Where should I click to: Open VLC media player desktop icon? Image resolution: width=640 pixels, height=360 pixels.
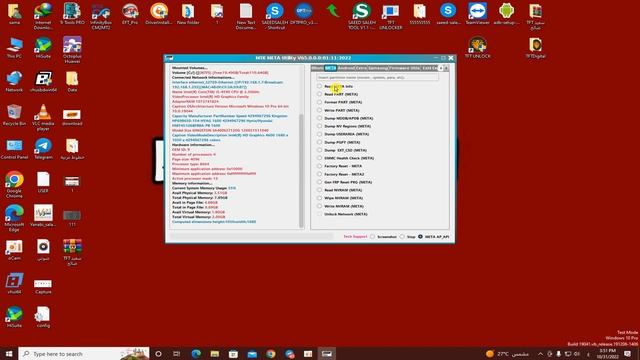click(x=43, y=117)
